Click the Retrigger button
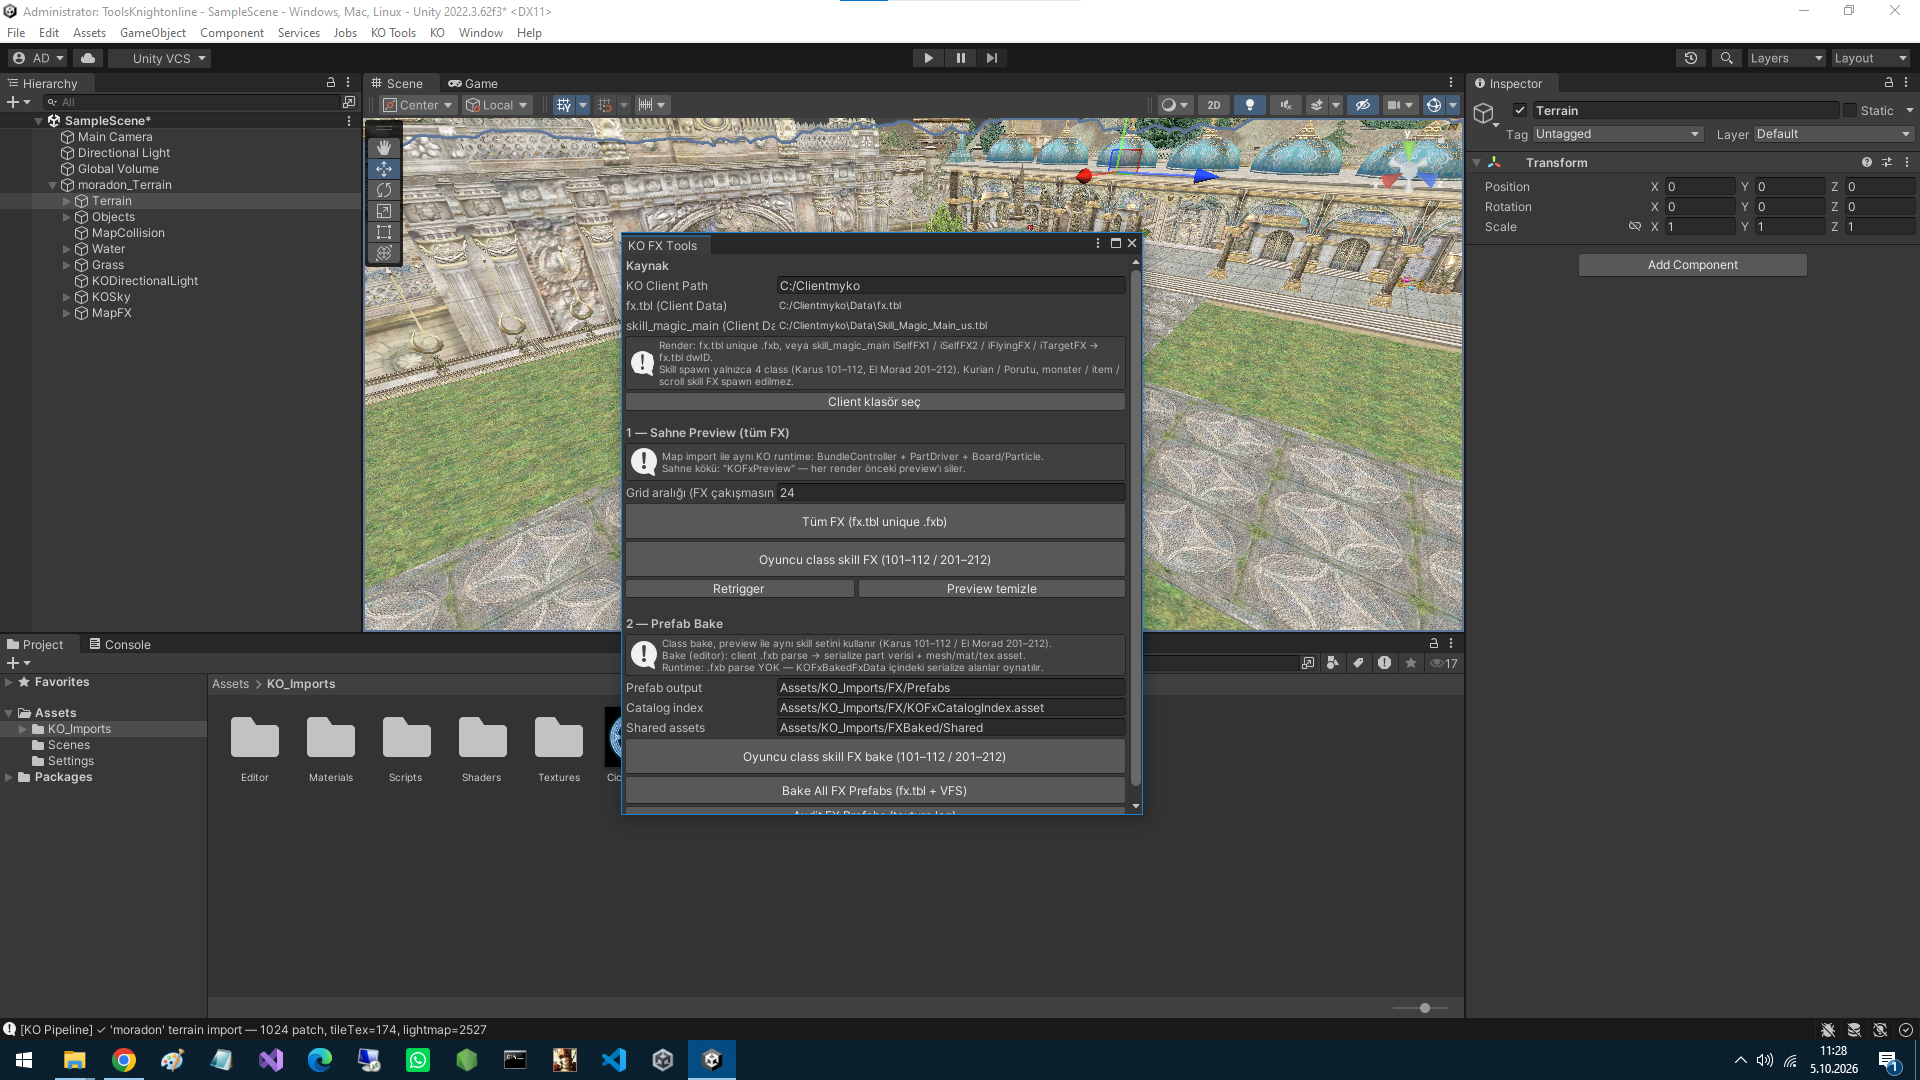Image resolution: width=1920 pixels, height=1080 pixels. pos(739,589)
